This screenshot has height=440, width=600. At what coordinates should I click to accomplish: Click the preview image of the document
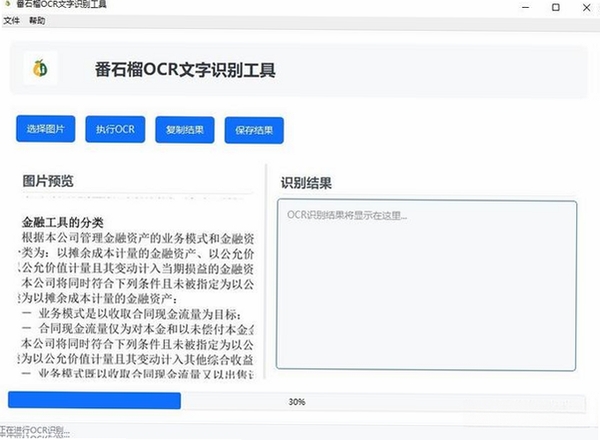[137, 288]
